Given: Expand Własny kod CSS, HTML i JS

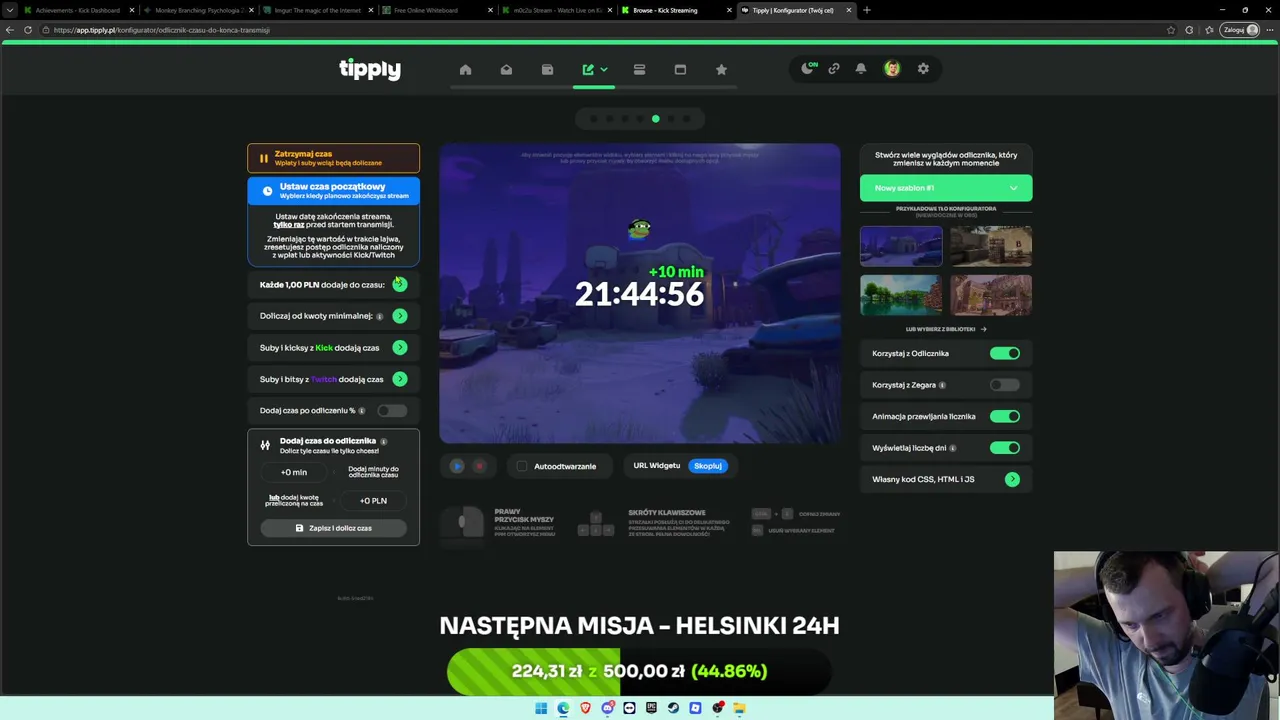Looking at the screenshot, I should click(1012, 479).
